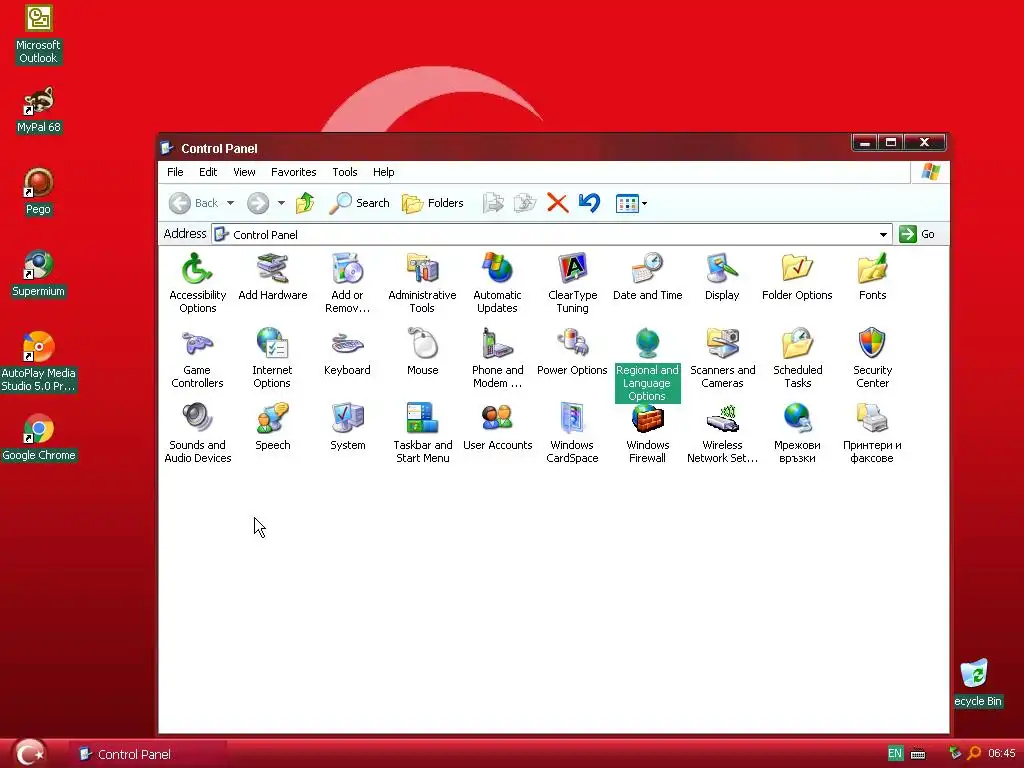Click the Address bar field
This screenshot has height=768, width=1024.
[552, 234]
